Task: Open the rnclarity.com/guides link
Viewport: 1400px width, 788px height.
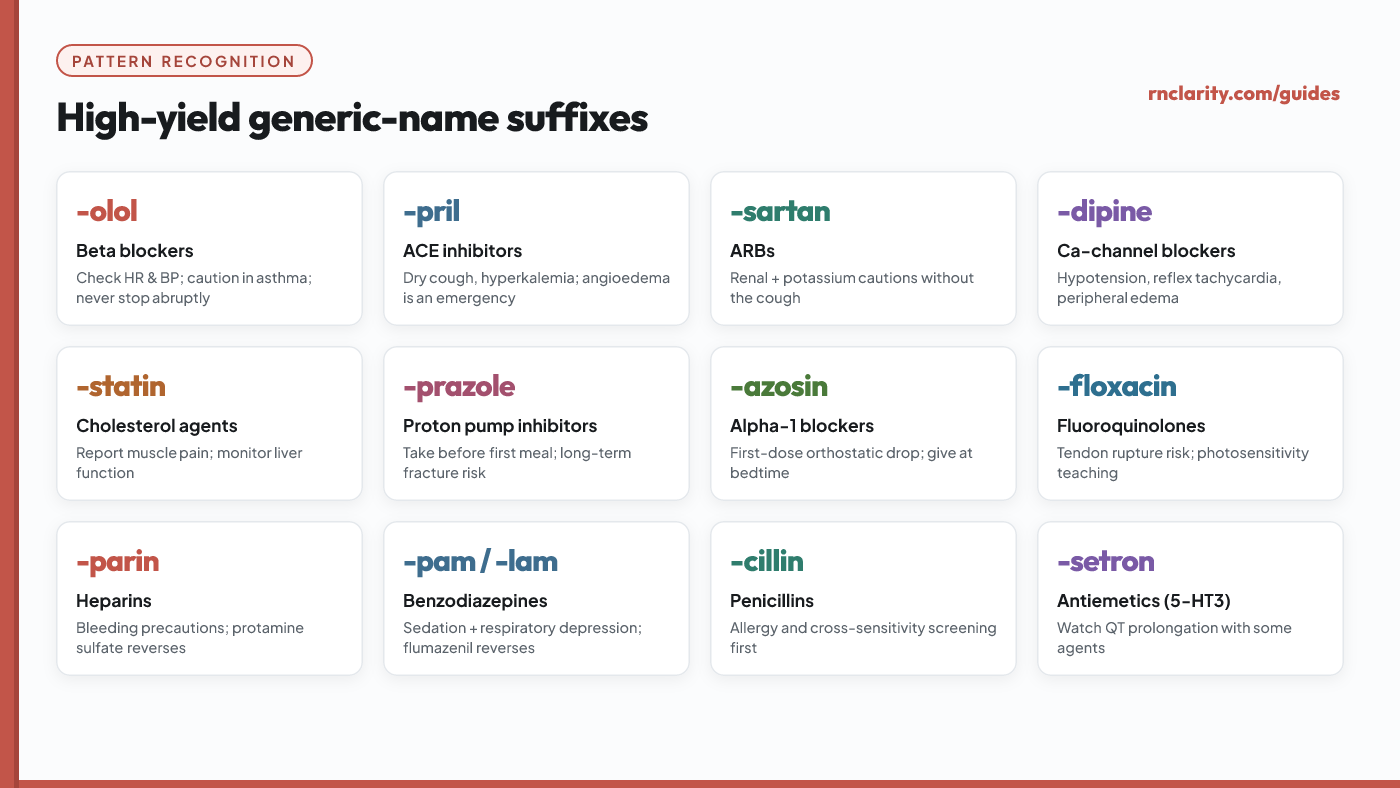Action: [1244, 94]
